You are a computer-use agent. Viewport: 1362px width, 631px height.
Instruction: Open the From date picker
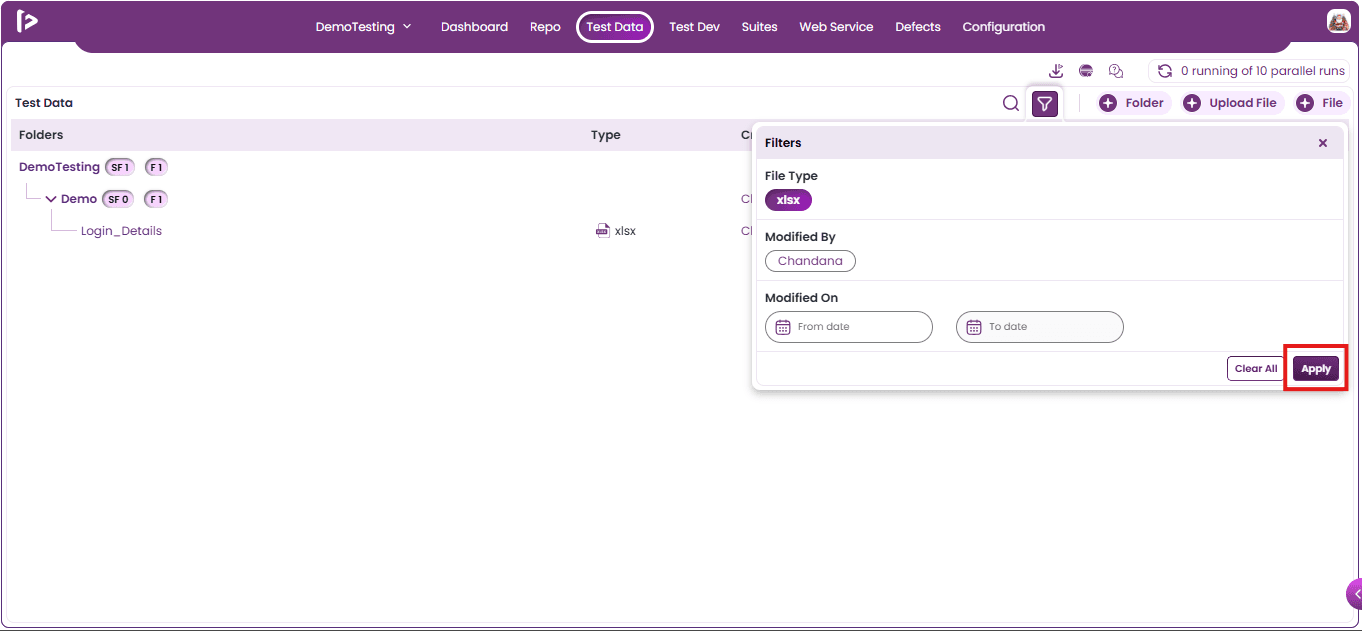[849, 327]
